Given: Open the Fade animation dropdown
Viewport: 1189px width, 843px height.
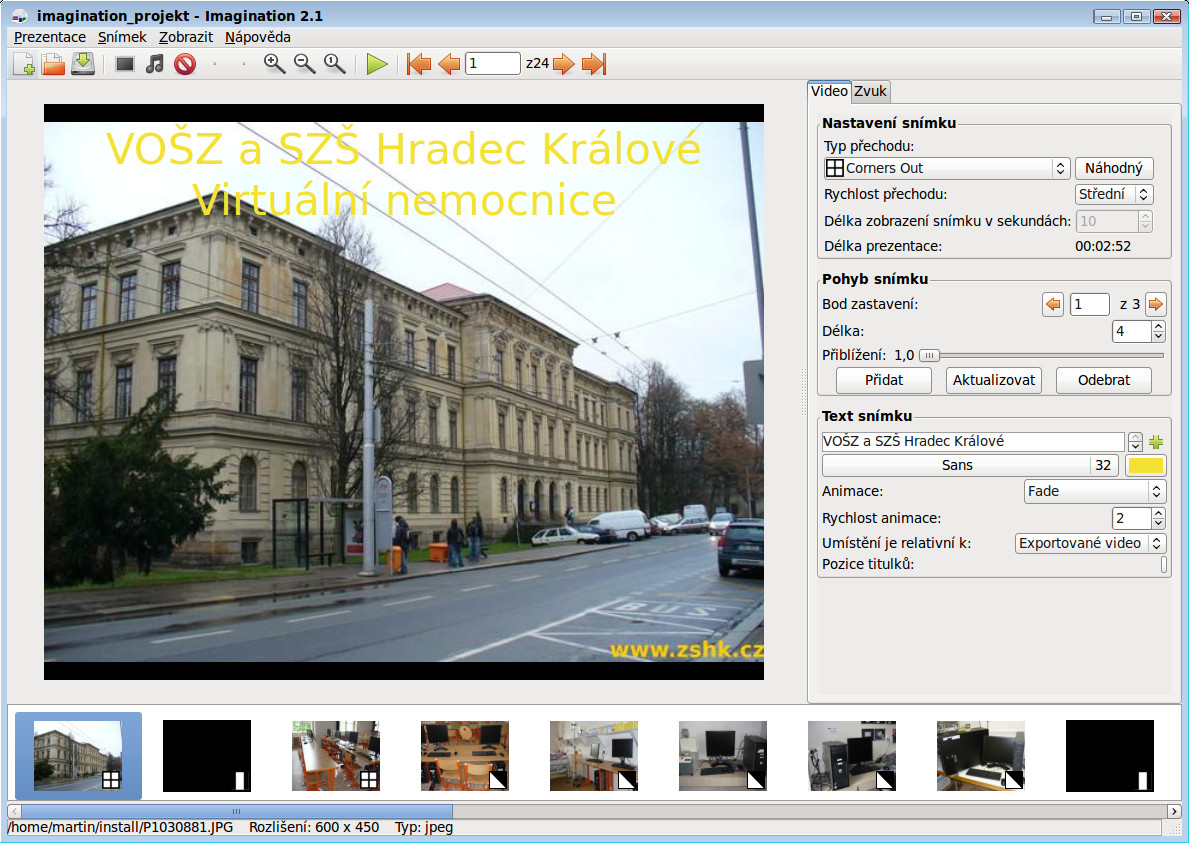Looking at the screenshot, I should [1094, 491].
